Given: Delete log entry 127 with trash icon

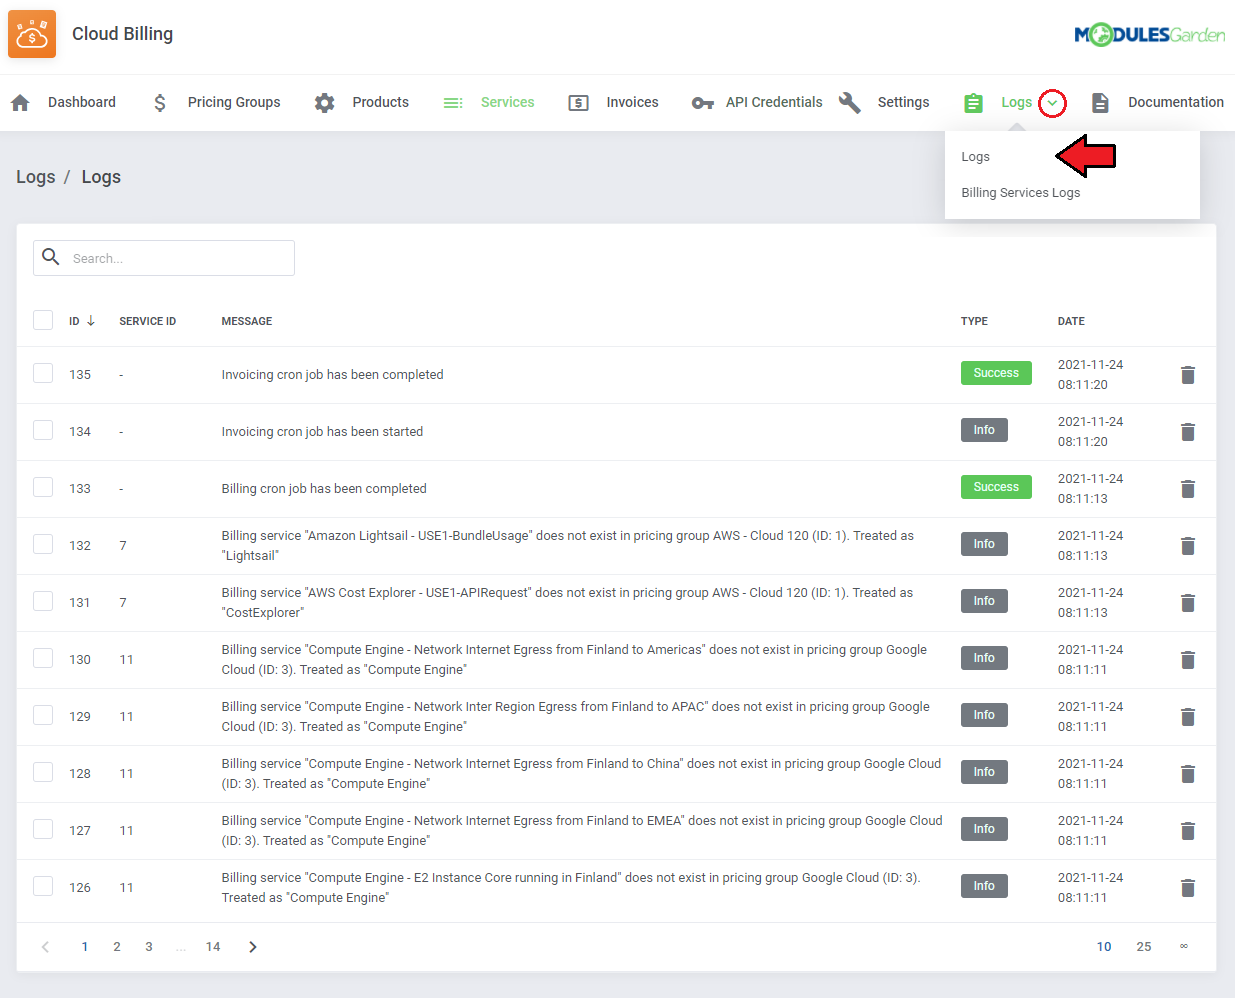Looking at the screenshot, I should [x=1188, y=831].
